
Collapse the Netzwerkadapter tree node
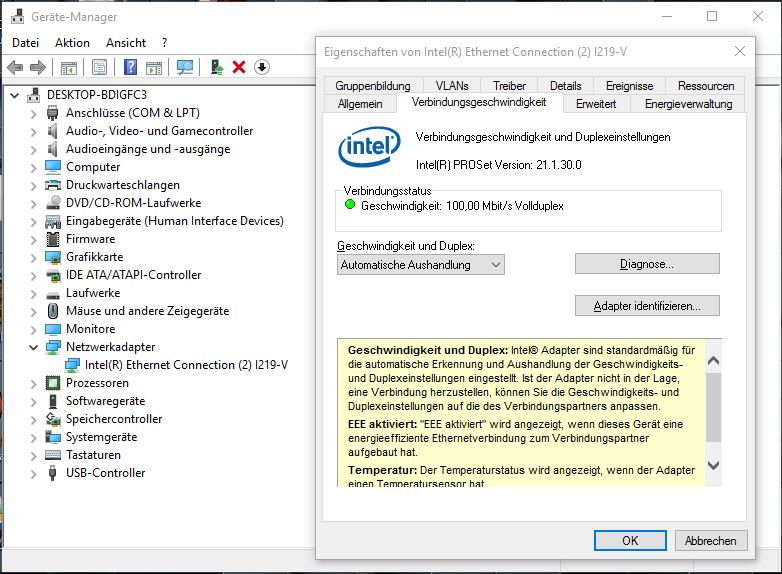tap(33, 347)
